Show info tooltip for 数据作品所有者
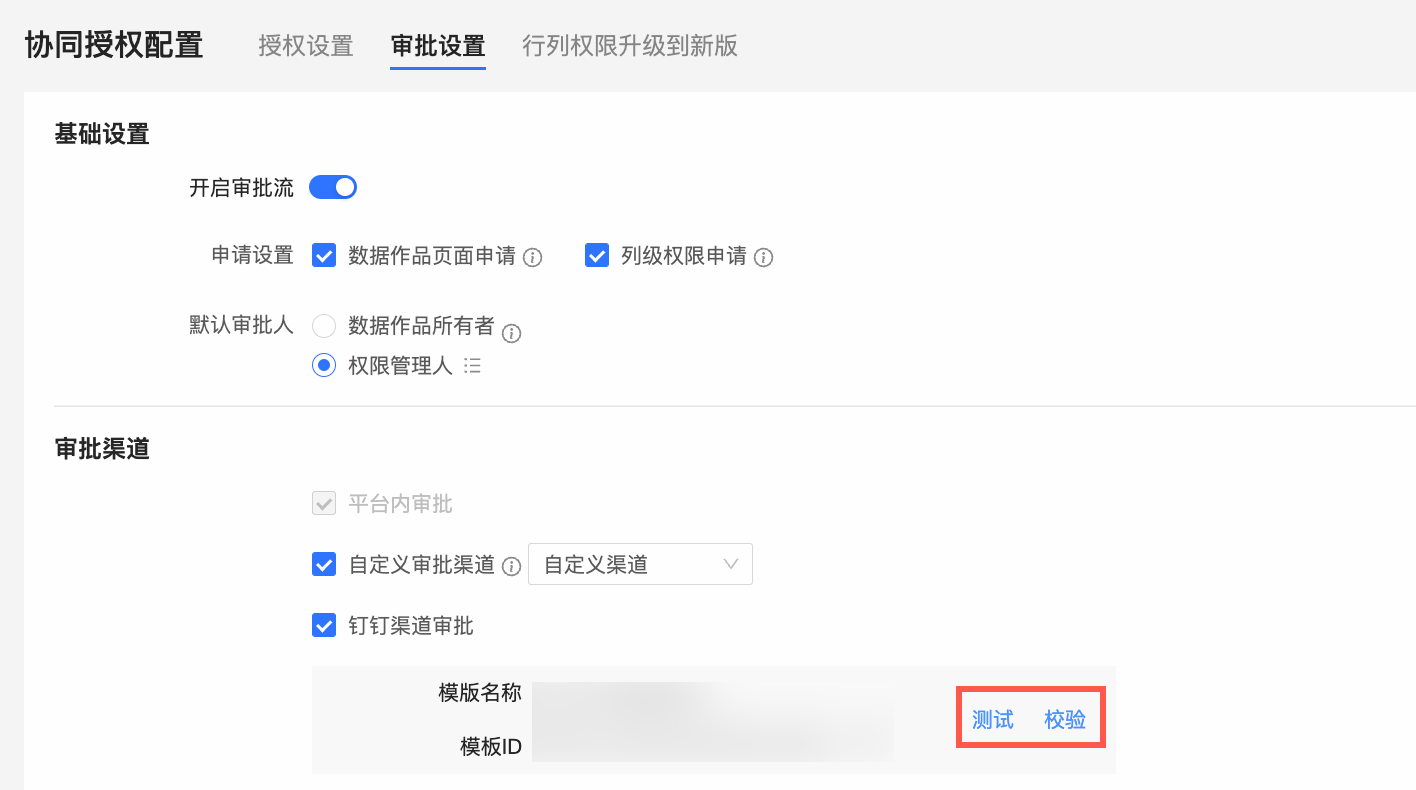This screenshot has height=790, width=1416. tap(511, 334)
